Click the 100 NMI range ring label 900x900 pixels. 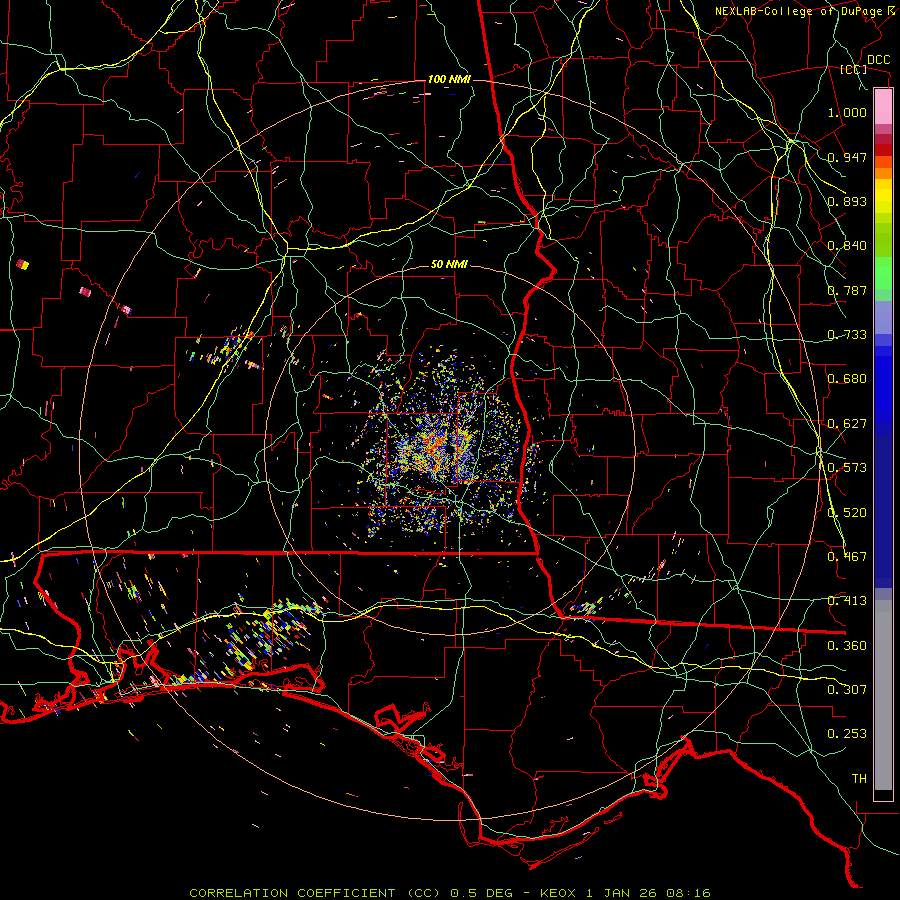[x=449, y=79]
